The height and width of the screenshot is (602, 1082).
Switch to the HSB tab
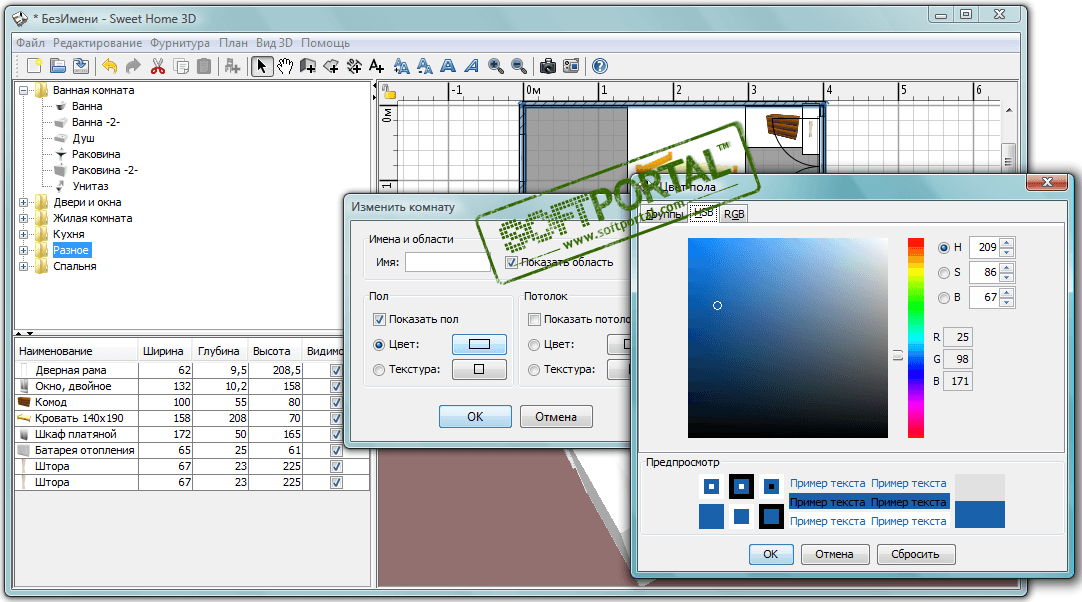tap(703, 213)
